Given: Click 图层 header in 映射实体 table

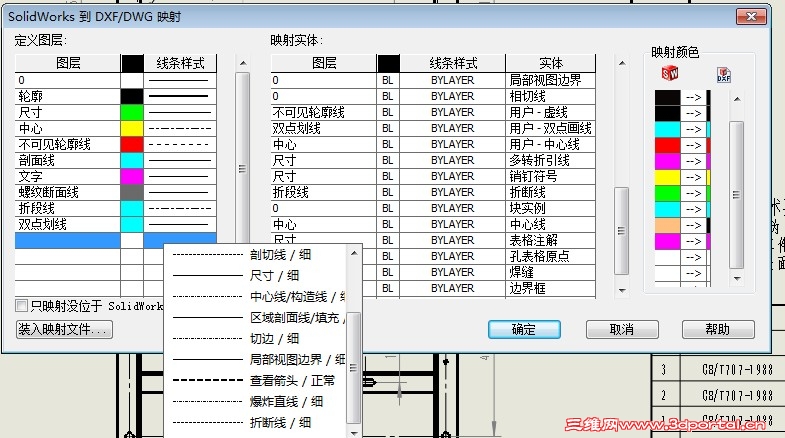Looking at the screenshot, I should (x=323, y=63).
